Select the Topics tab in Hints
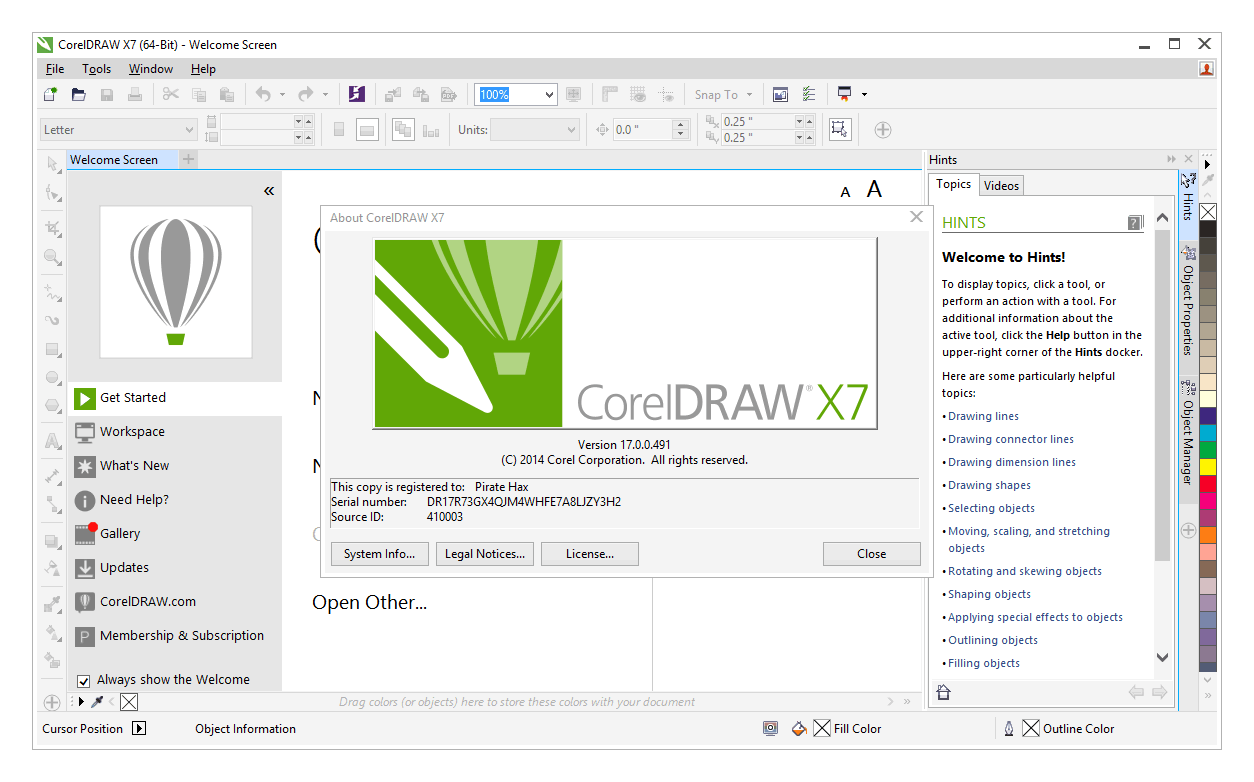 point(953,184)
